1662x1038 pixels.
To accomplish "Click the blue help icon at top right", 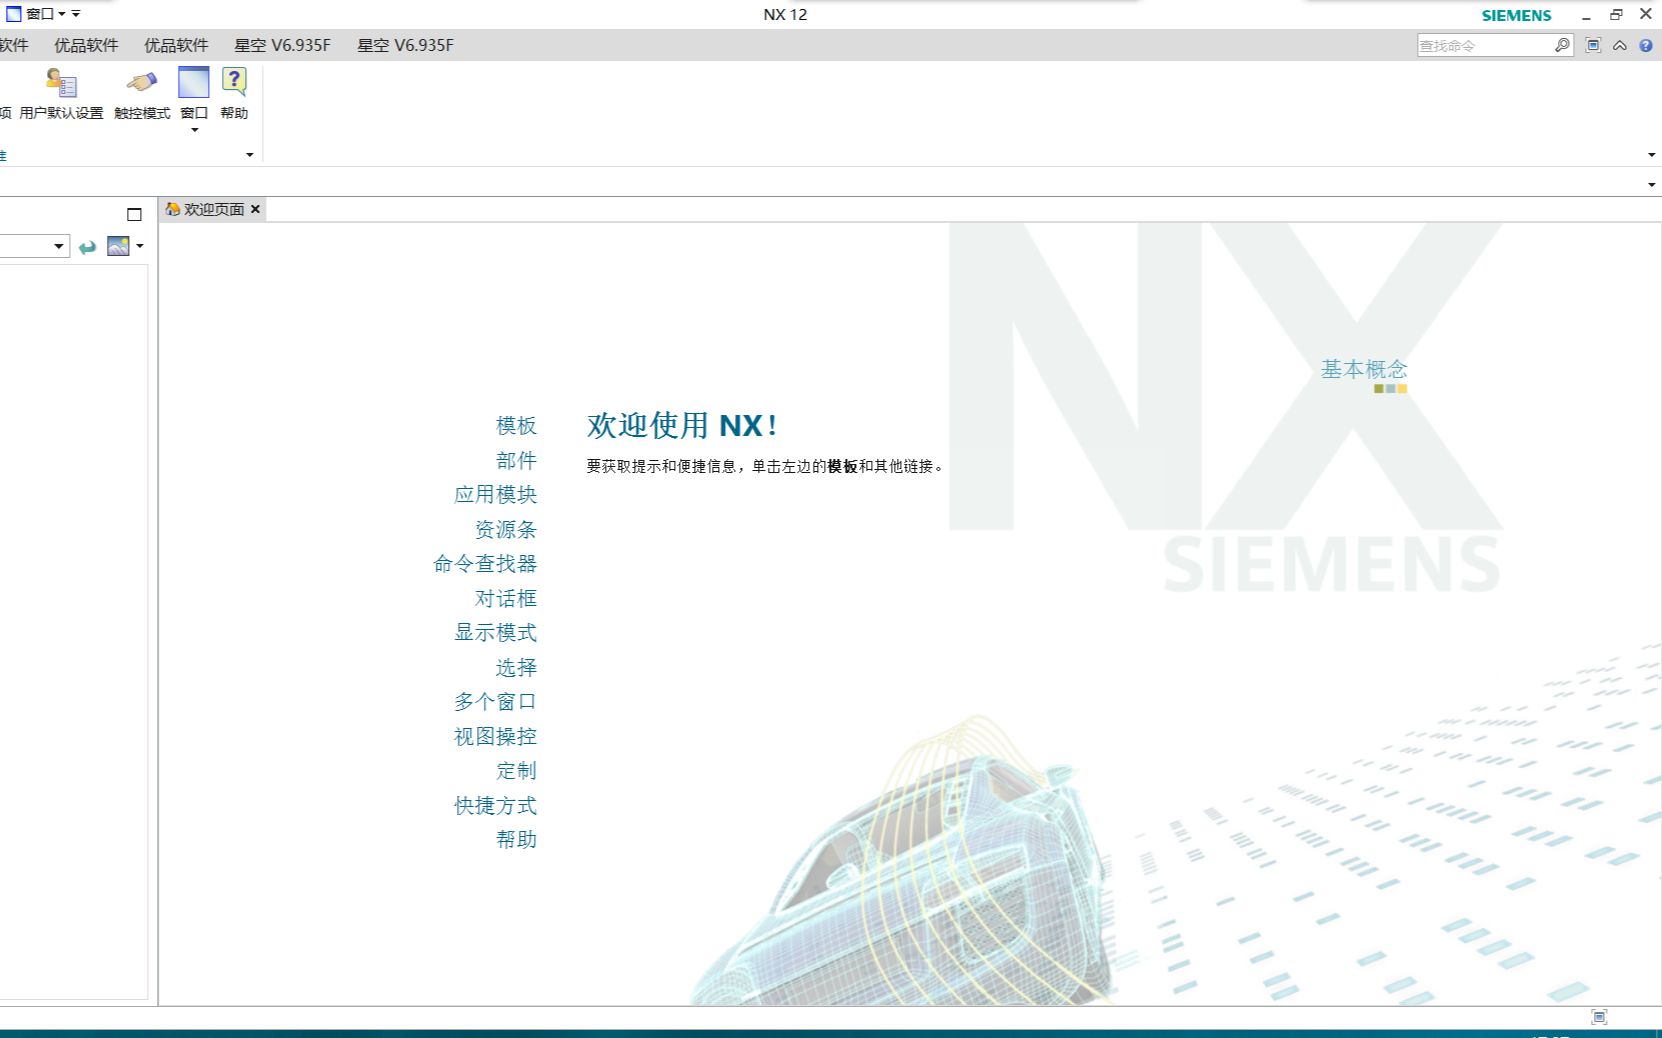I will point(1648,45).
